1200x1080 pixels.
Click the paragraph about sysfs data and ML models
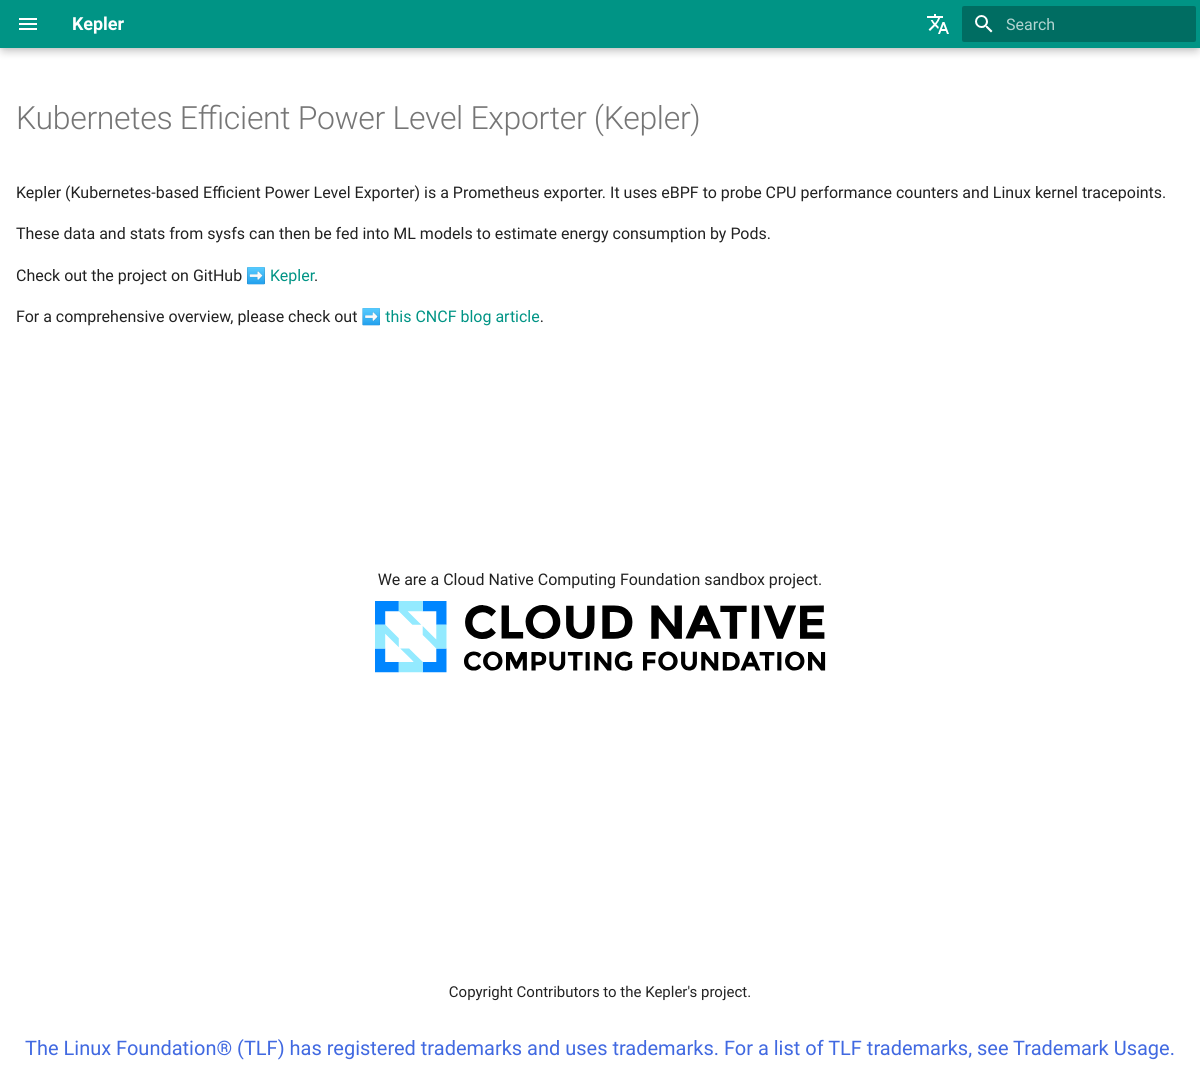point(393,233)
